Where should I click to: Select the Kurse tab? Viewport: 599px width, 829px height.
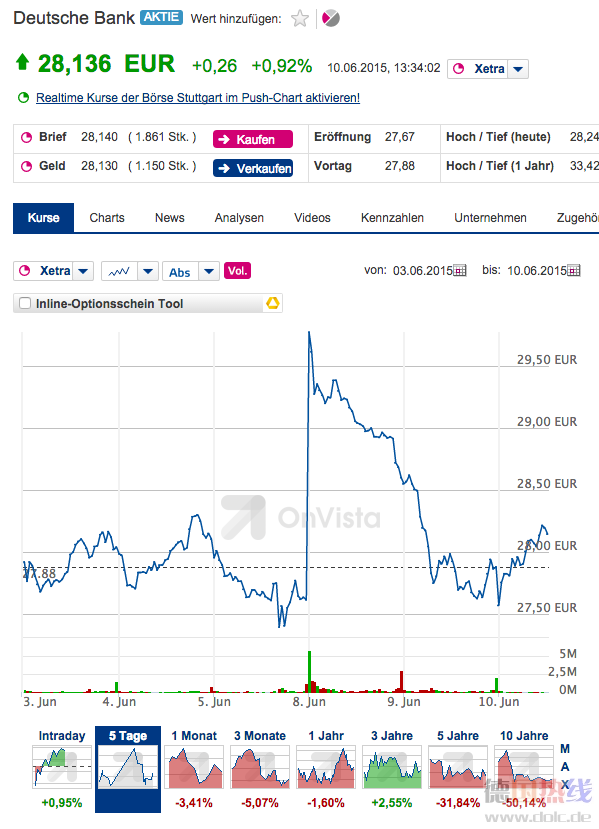[x=43, y=218]
